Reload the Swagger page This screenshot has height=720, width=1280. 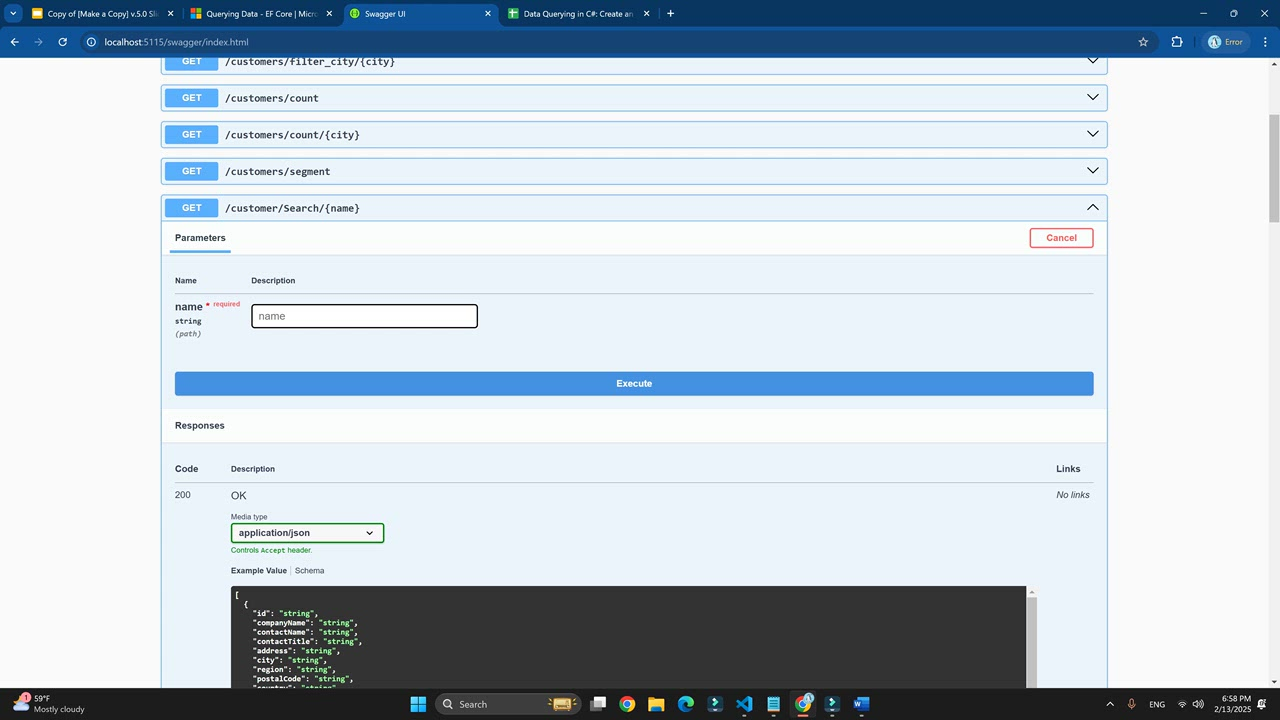62,42
